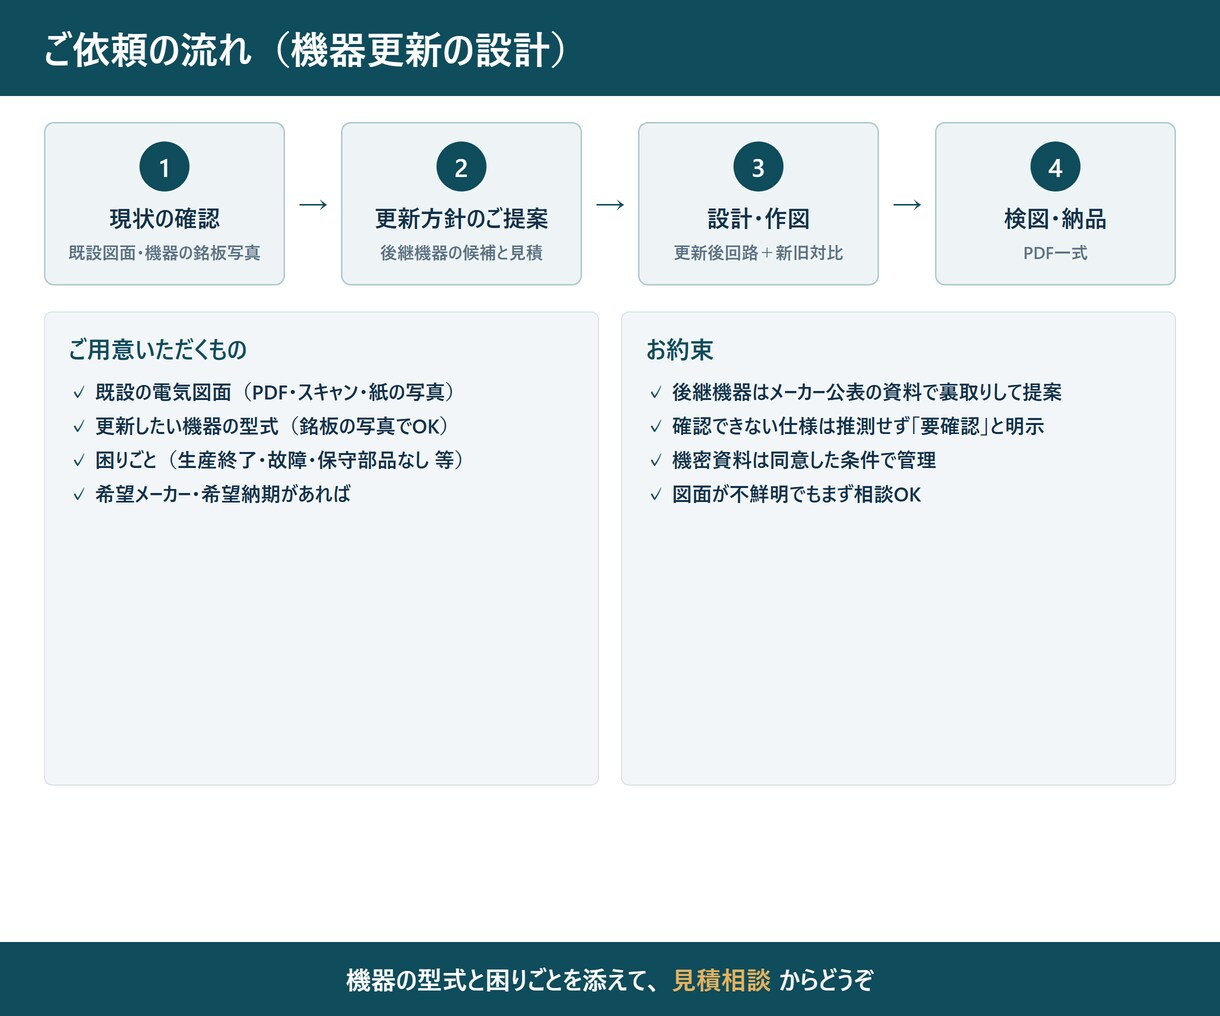Select the 設計・作図 step heading
Screen dimensions: 1220x1016
click(x=758, y=219)
